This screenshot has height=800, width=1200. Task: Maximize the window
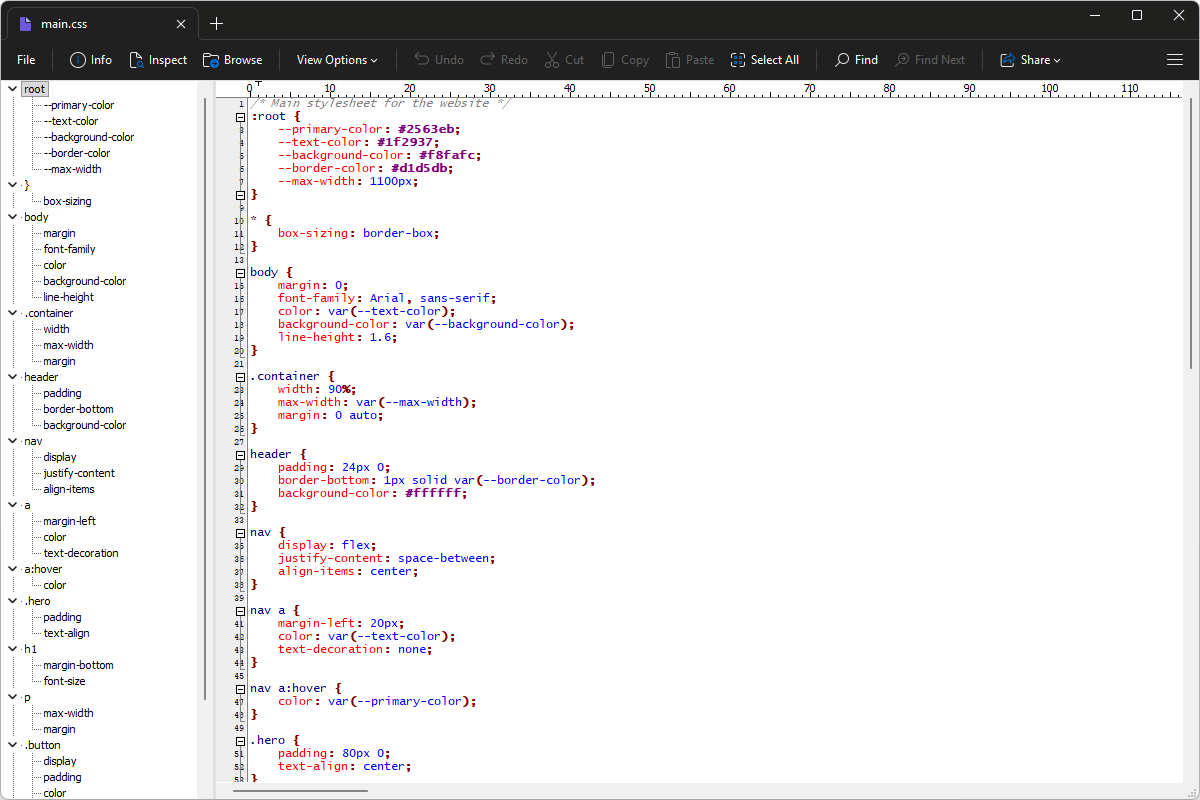coord(1137,15)
